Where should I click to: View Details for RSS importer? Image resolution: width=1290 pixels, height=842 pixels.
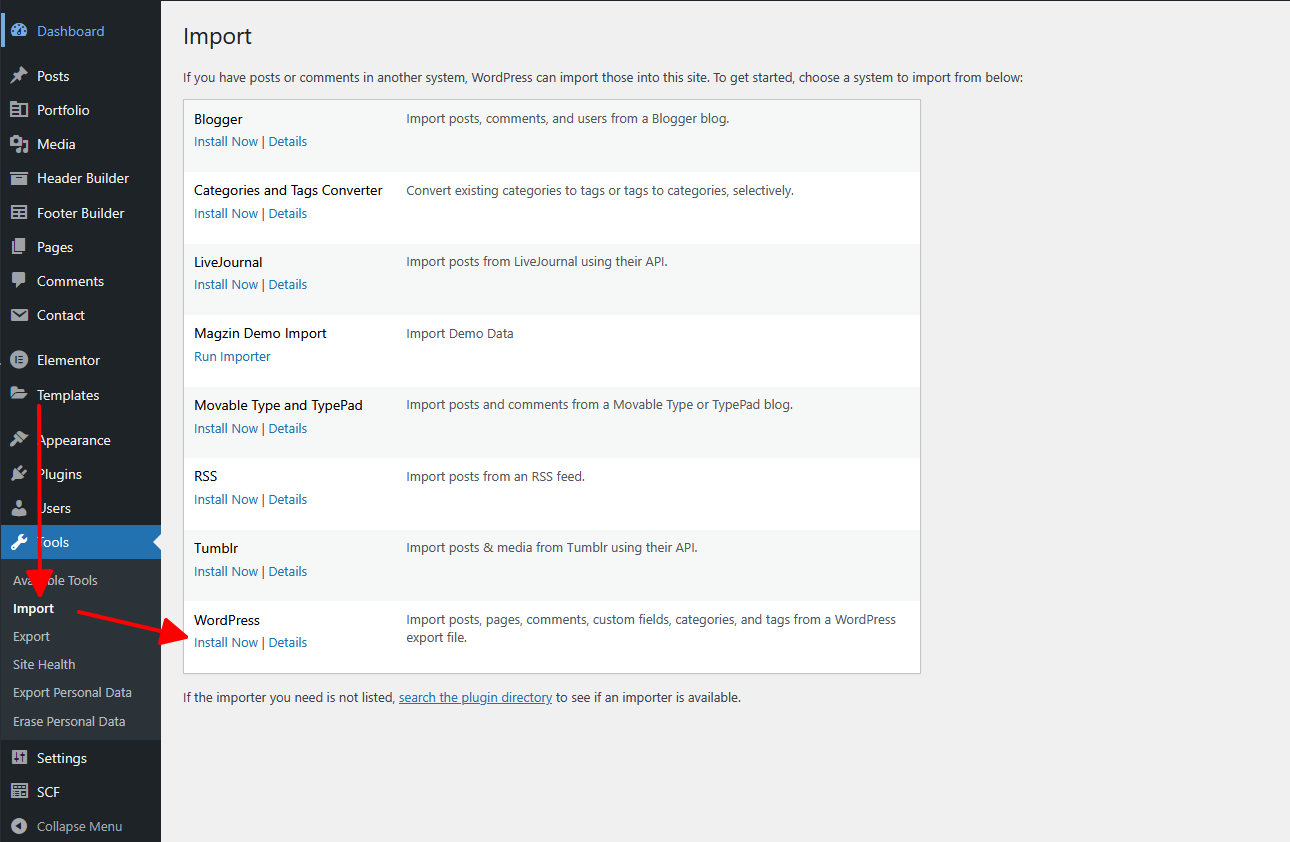tap(288, 500)
